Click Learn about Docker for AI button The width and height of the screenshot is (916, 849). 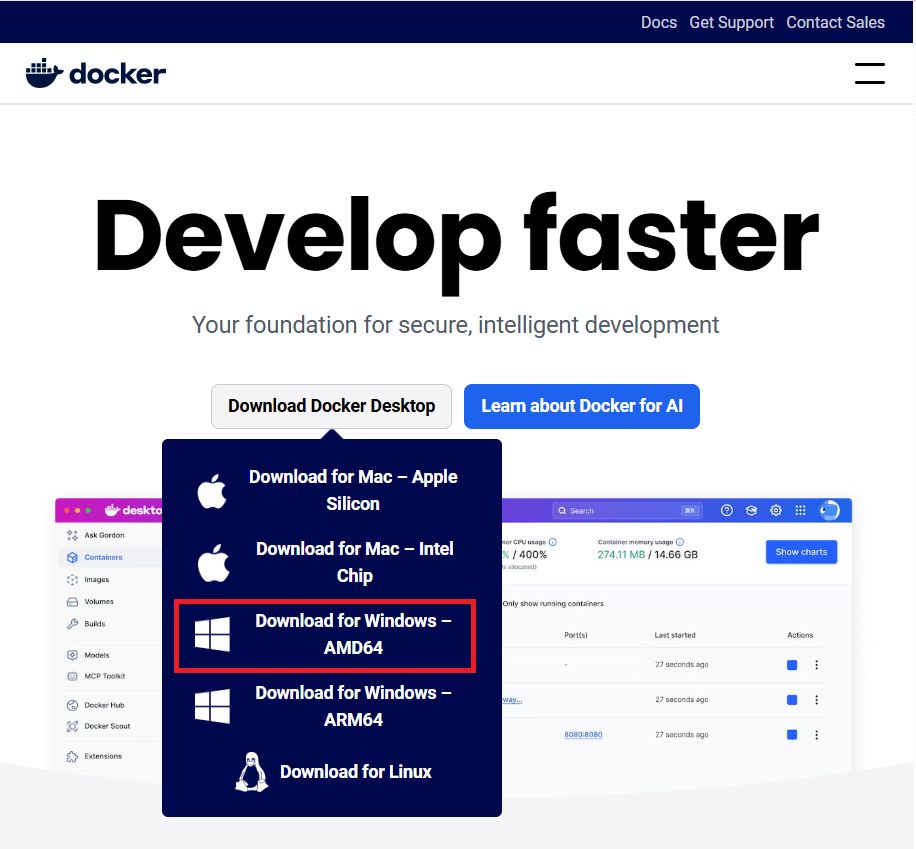click(x=581, y=406)
